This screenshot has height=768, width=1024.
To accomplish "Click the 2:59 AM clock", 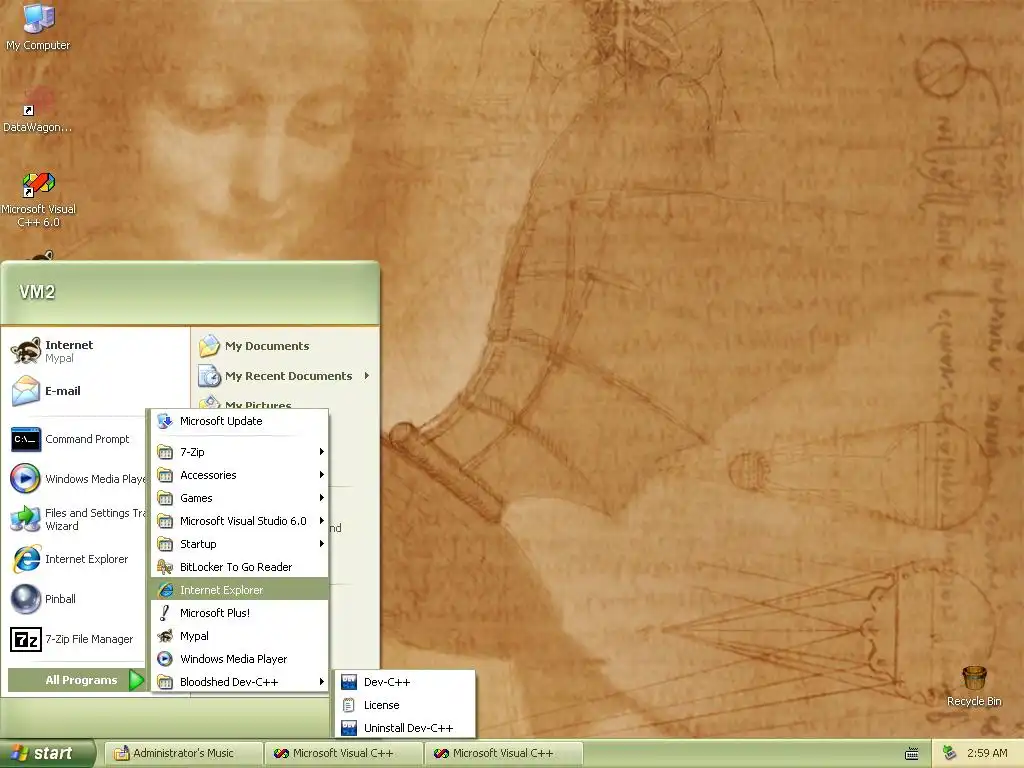I will (x=987, y=753).
